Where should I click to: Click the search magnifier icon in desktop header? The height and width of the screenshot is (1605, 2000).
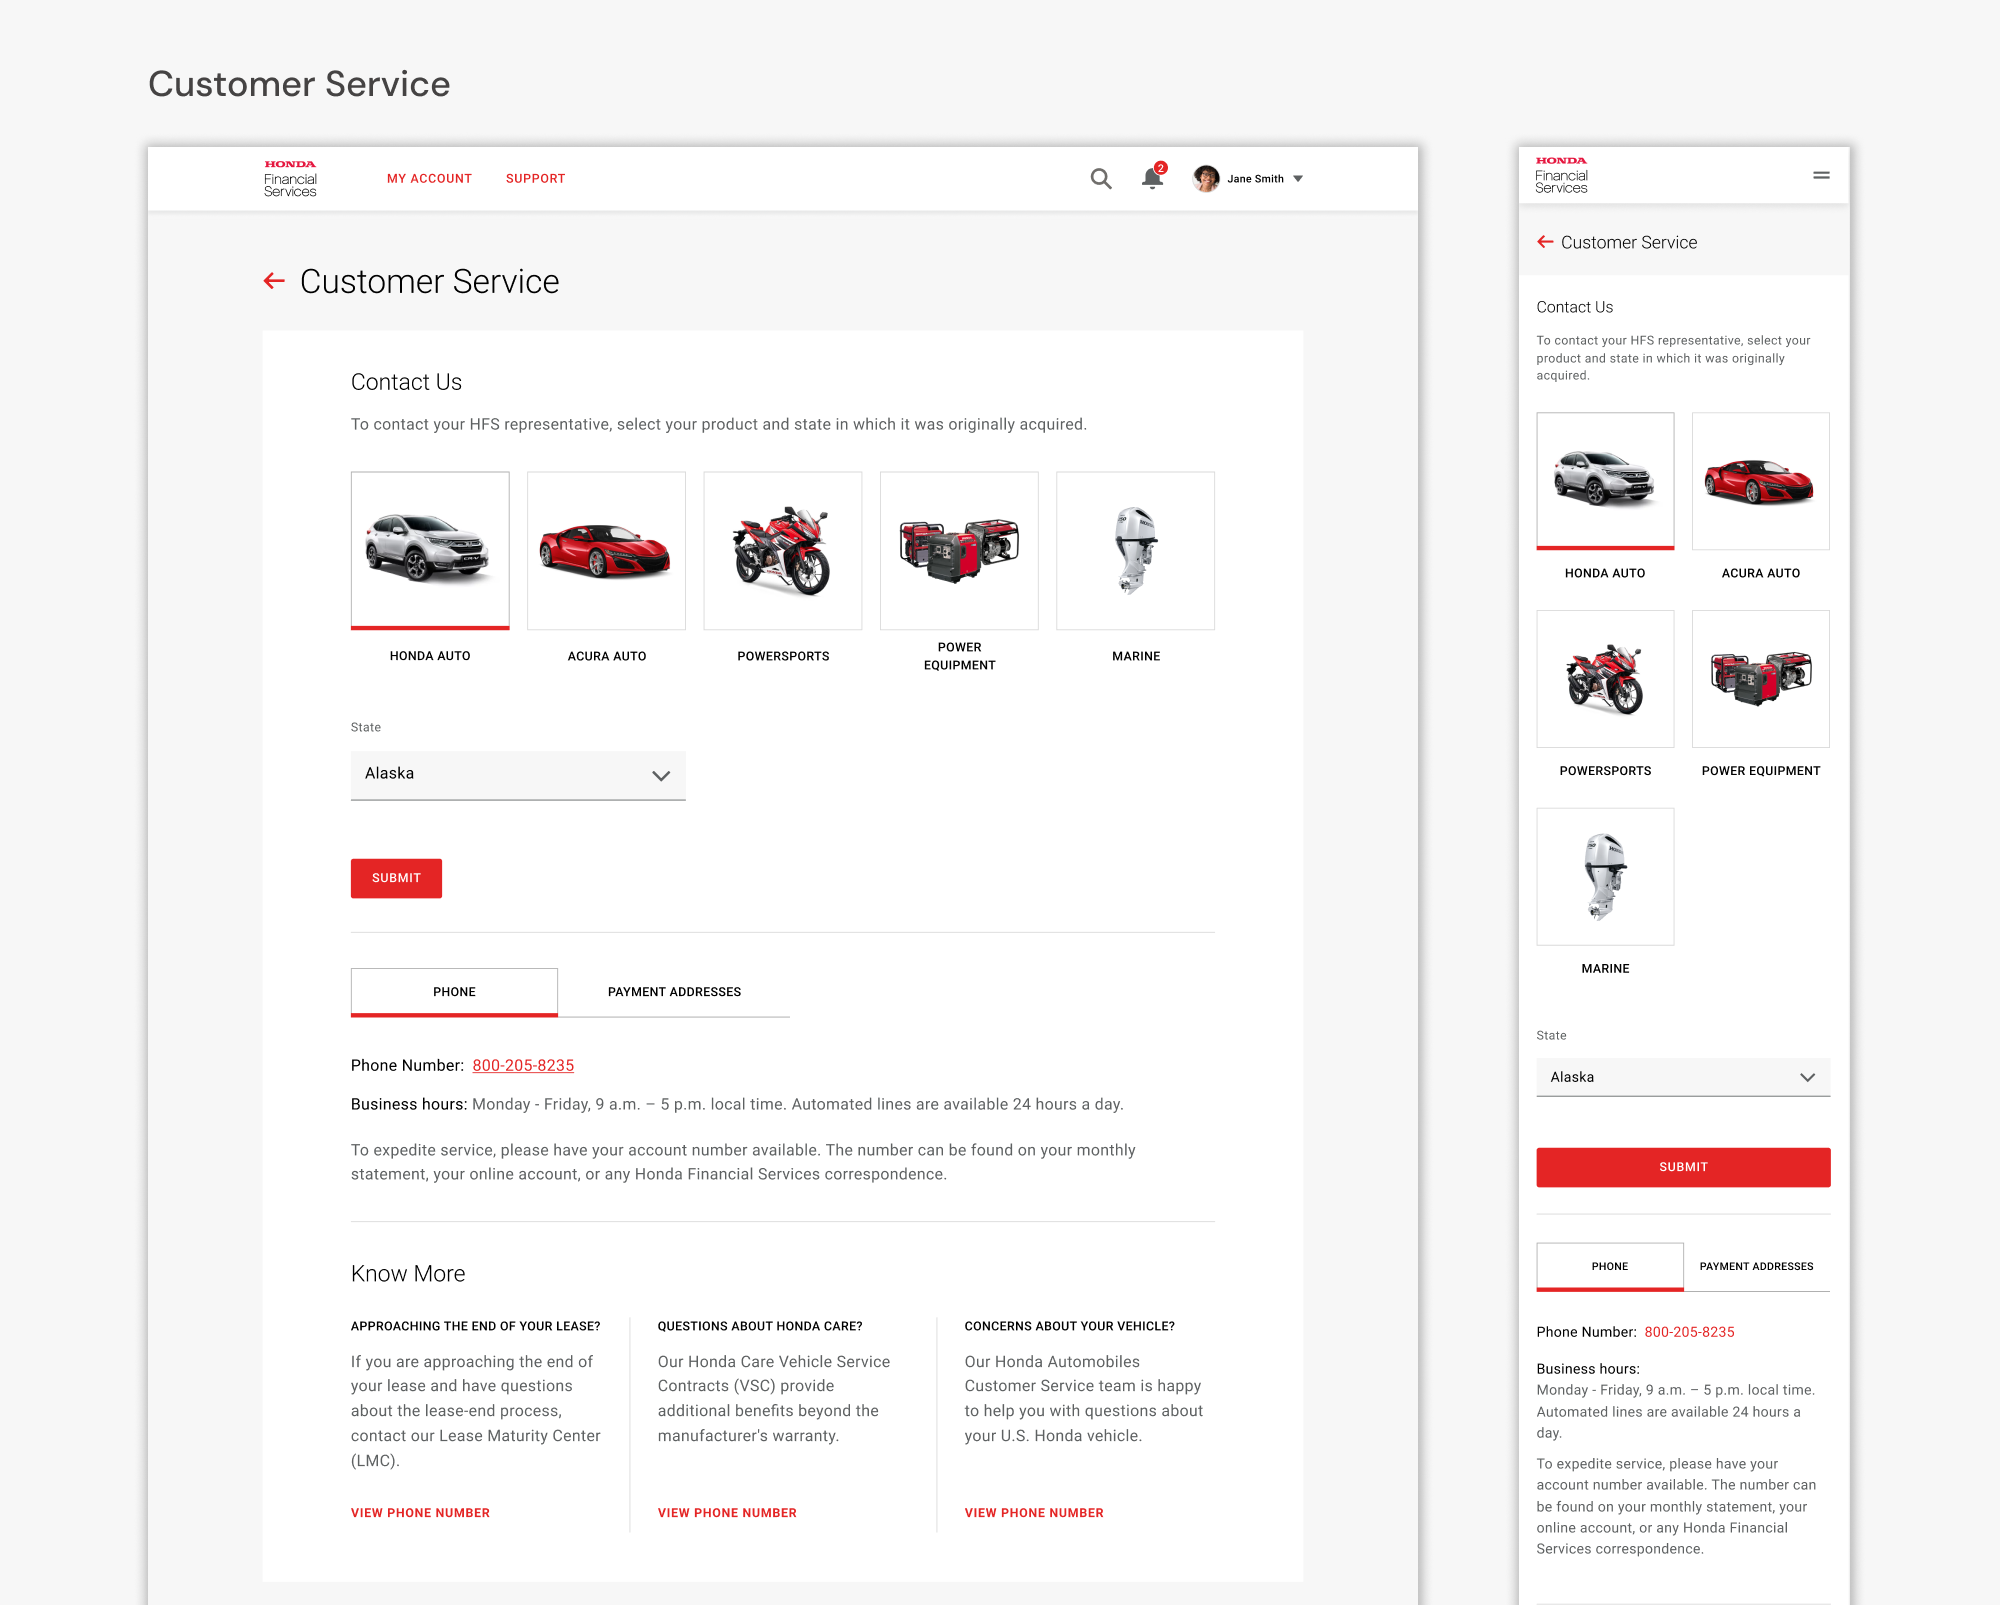tap(1101, 179)
